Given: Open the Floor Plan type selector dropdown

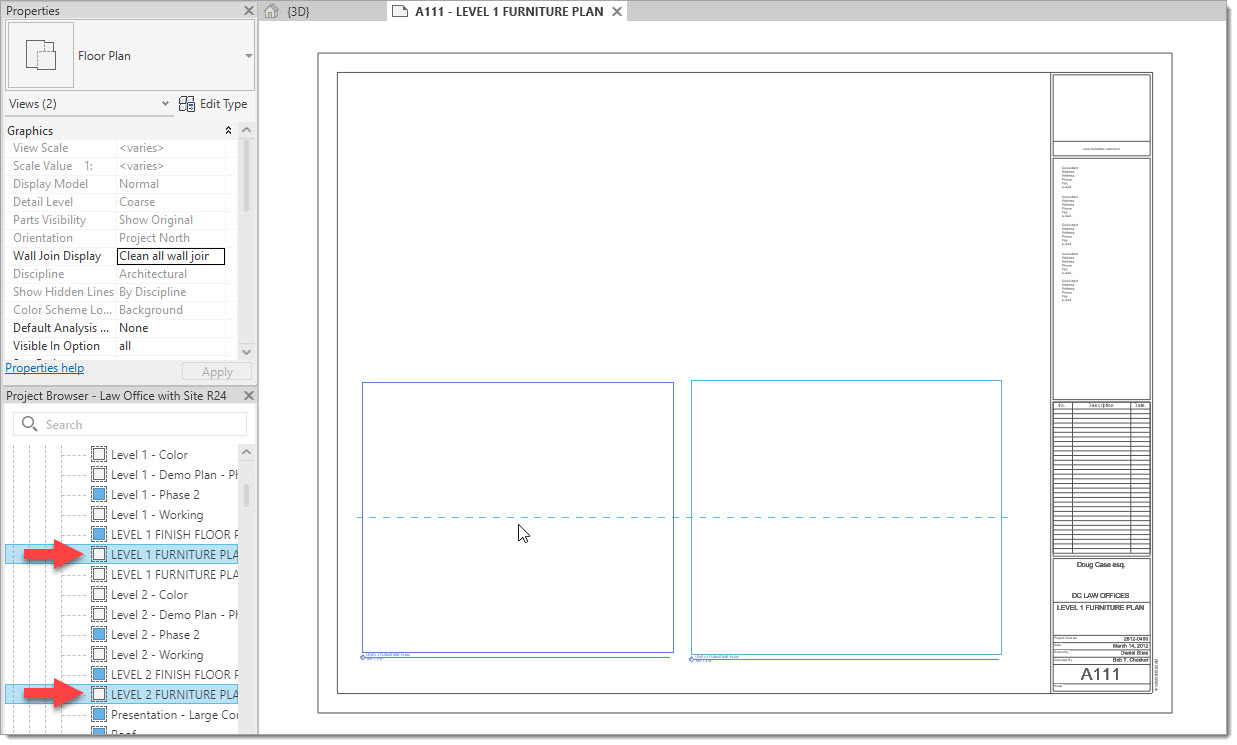Looking at the screenshot, I should pyautogui.click(x=248, y=56).
